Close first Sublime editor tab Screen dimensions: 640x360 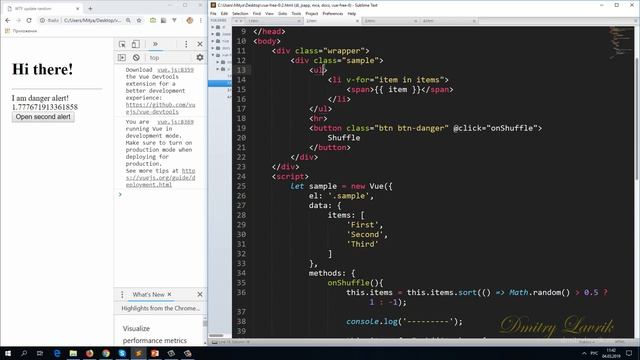tap(300, 21)
